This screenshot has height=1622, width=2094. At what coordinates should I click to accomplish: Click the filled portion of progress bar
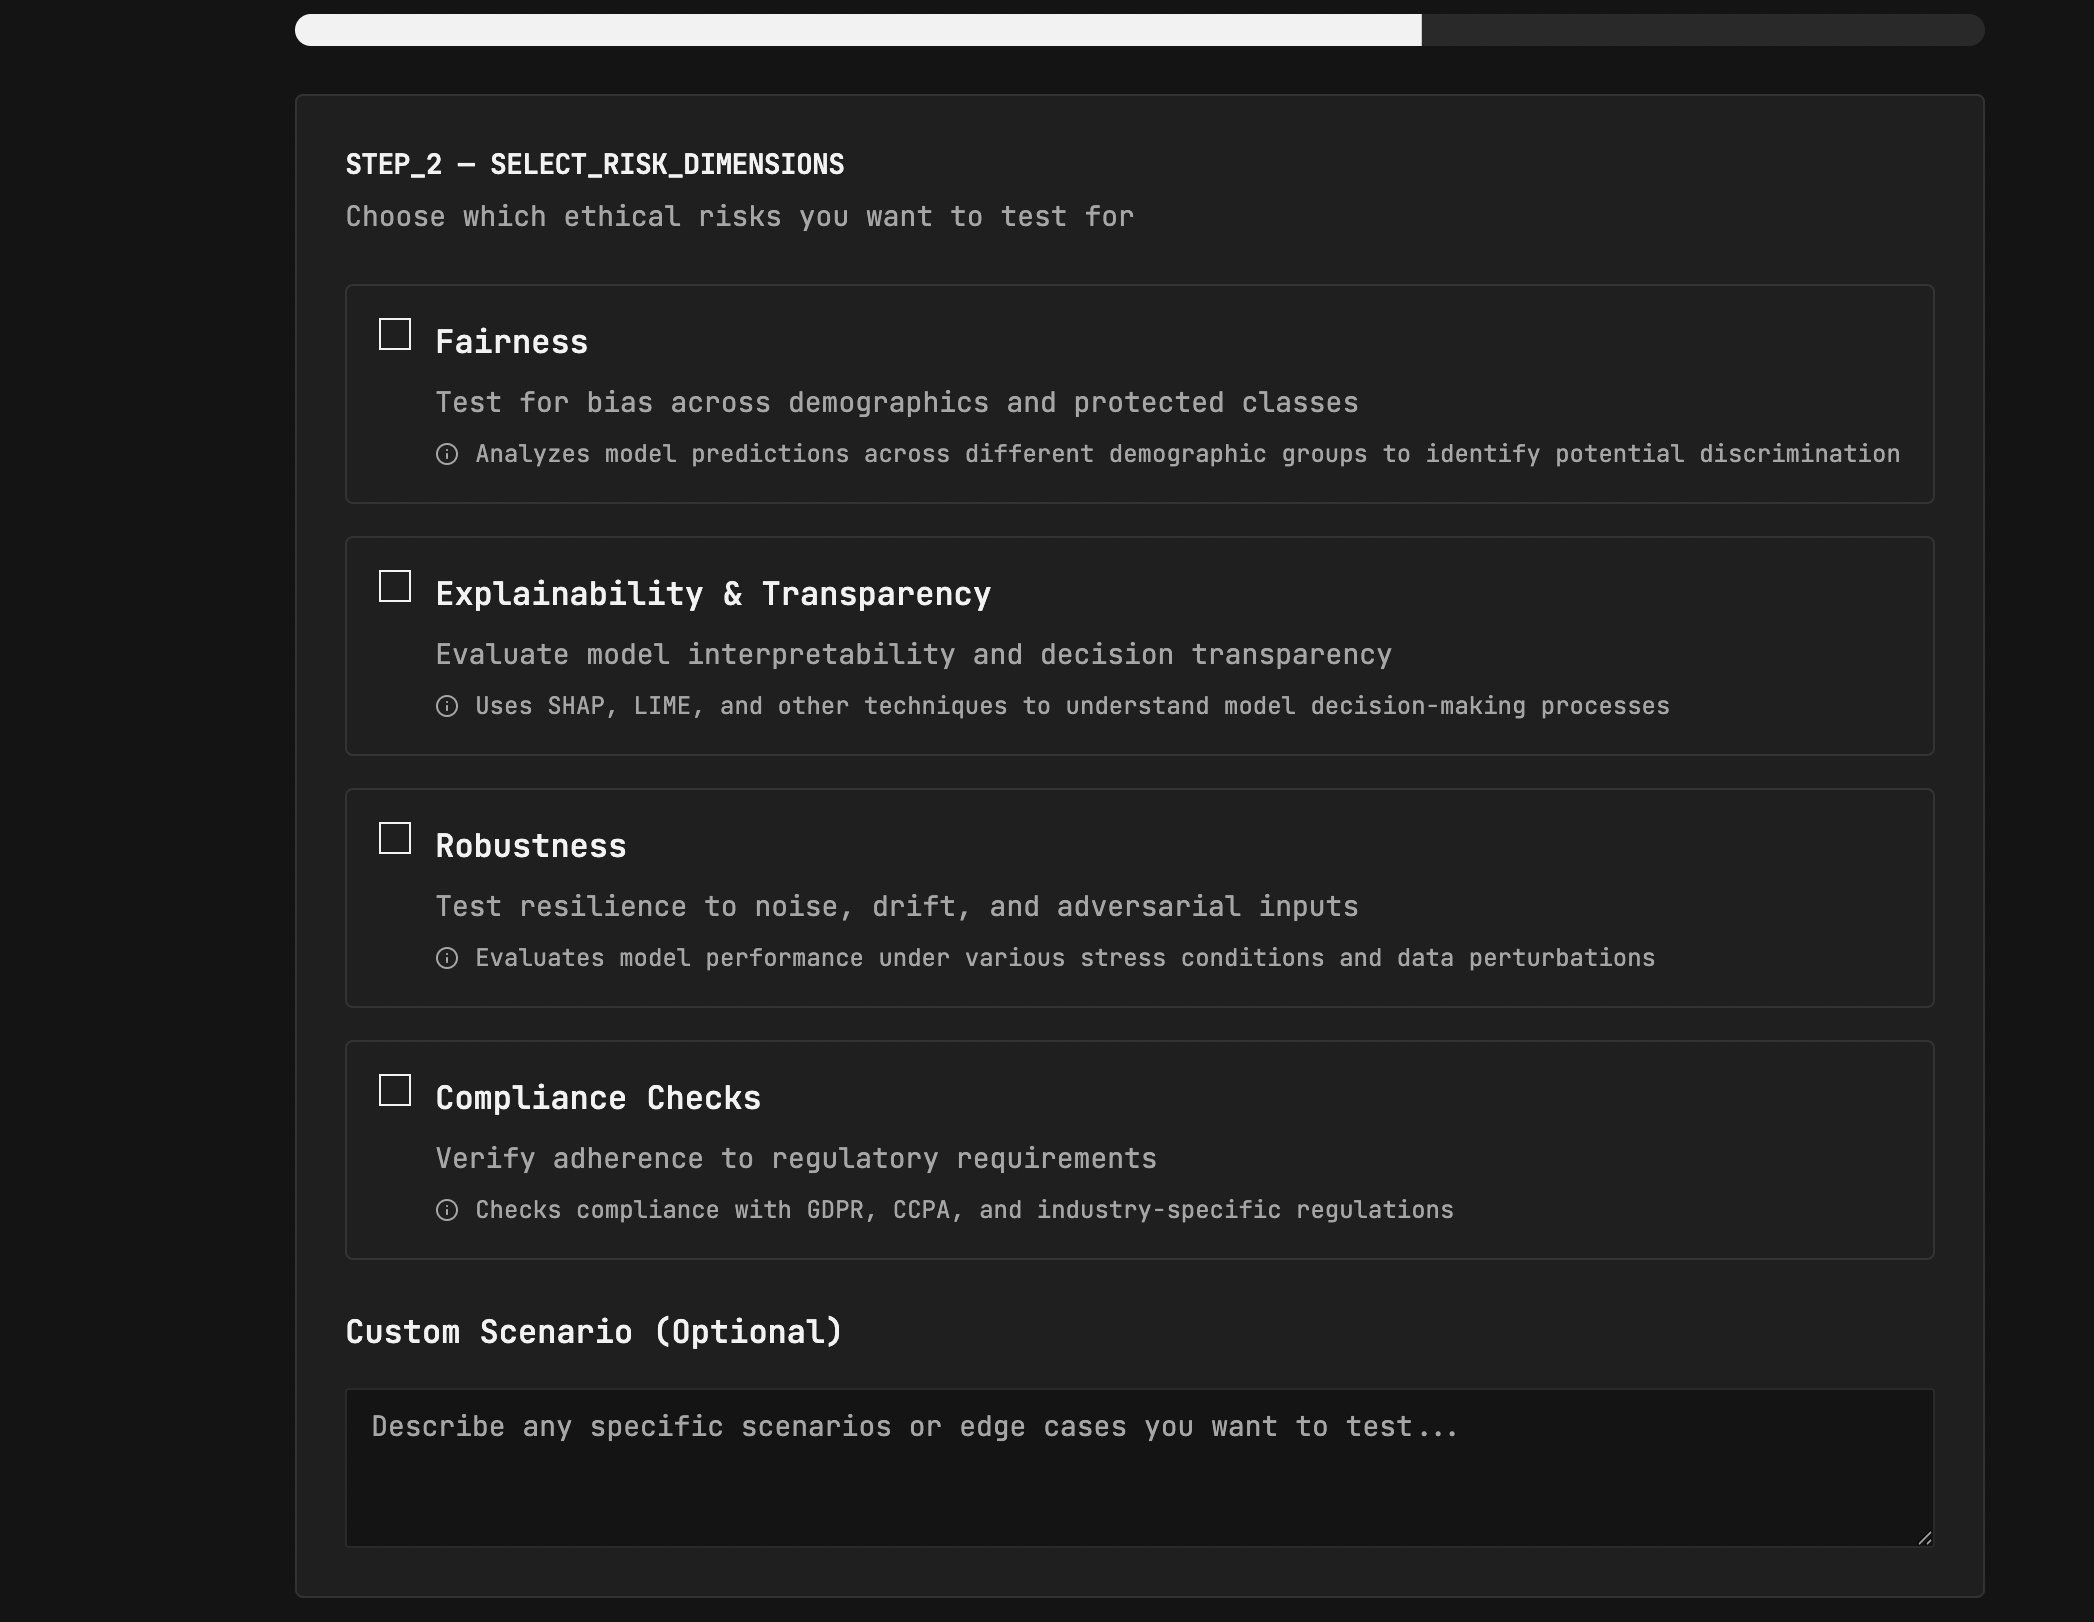pyautogui.click(x=858, y=30)
